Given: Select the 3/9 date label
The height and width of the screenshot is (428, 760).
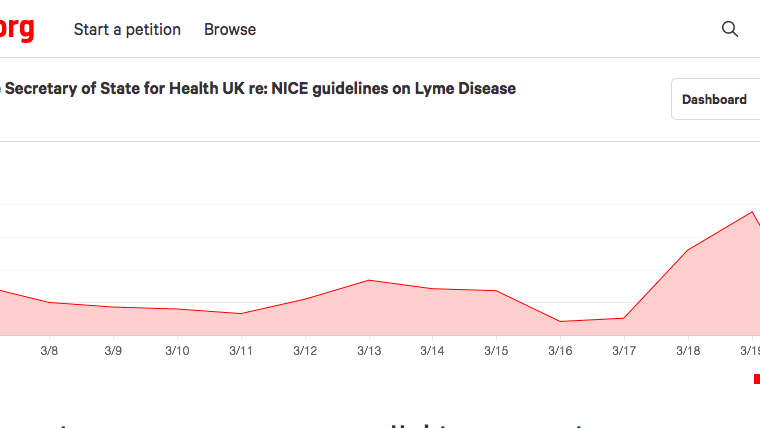Looking at the screenshot, I should coord(113,351).
